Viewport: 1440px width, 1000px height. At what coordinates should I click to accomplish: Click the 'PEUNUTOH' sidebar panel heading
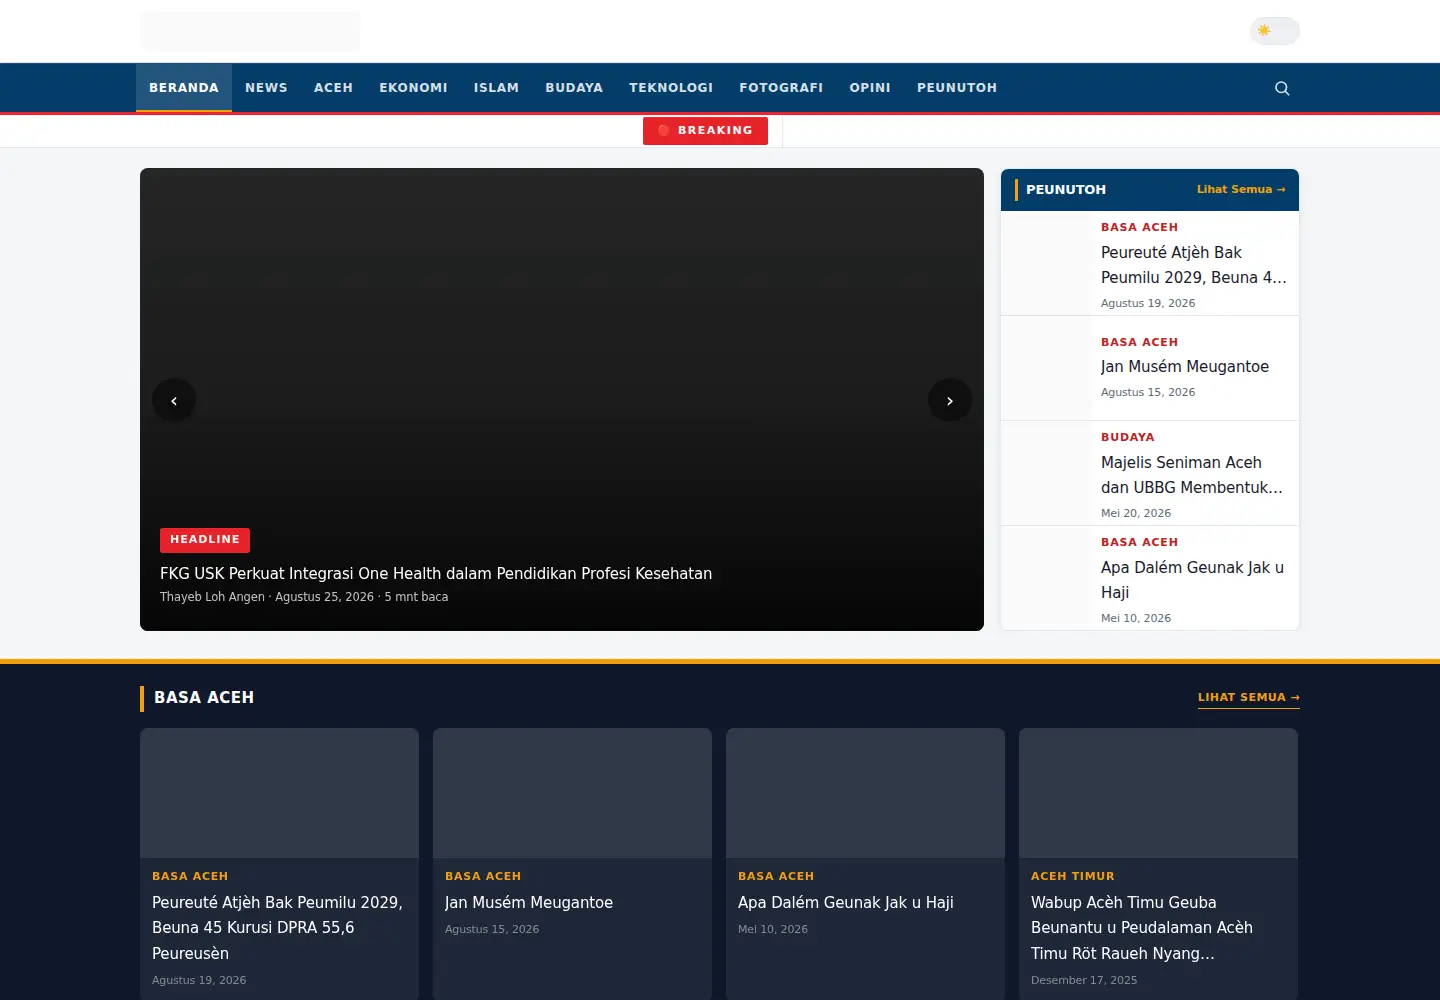click(x=1066, y=189)
